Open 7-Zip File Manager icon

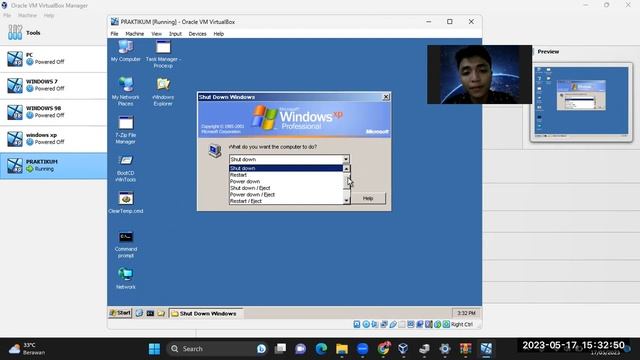[125, 129]
